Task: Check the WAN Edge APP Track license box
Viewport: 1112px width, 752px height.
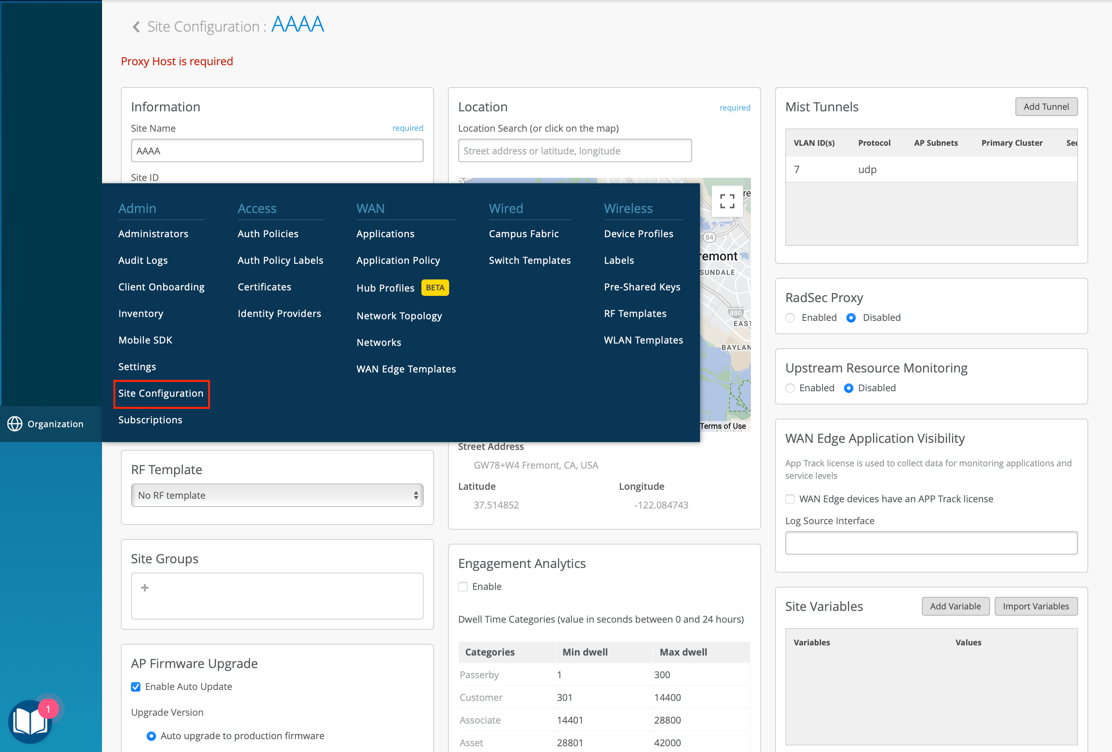Action: pyautogui.click(x=791, y=499)
